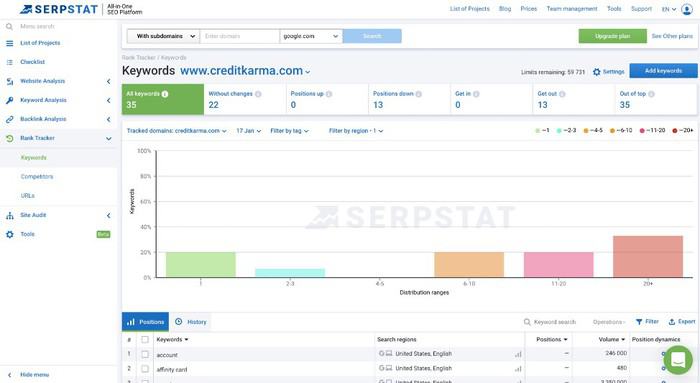Select the Keywords sidebar item

(x=33, y=158)
